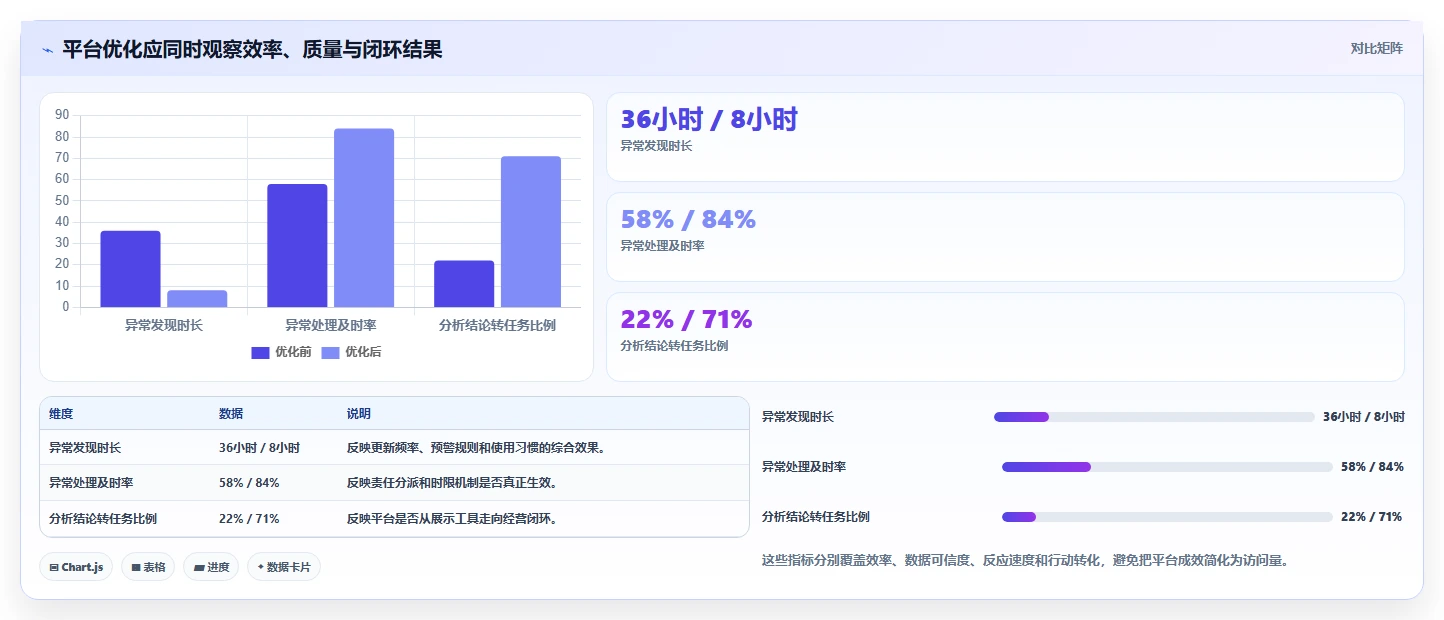Click the 优化后 bar for 分析结论转任务比例

[531, 232]
